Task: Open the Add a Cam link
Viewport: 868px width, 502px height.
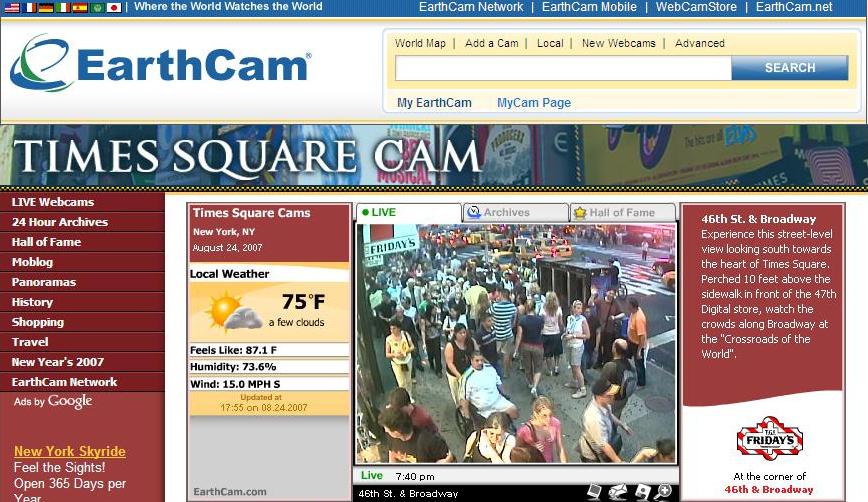Action: point(492,43)
